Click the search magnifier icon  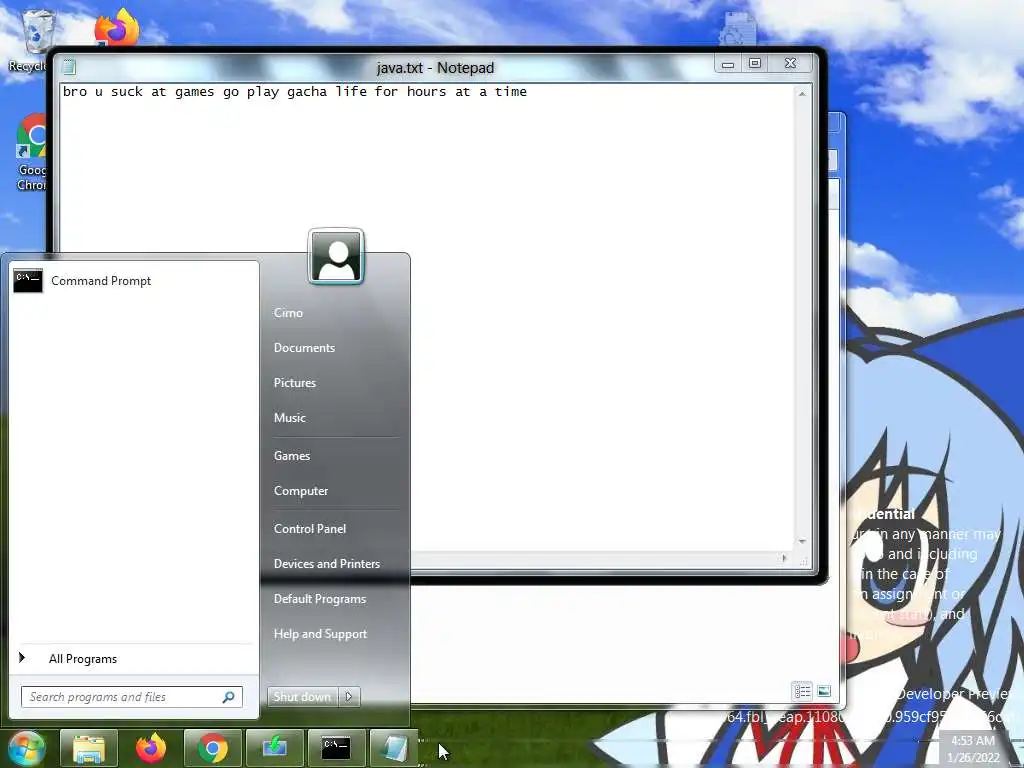pyautogui.click(x=229, y=697)
